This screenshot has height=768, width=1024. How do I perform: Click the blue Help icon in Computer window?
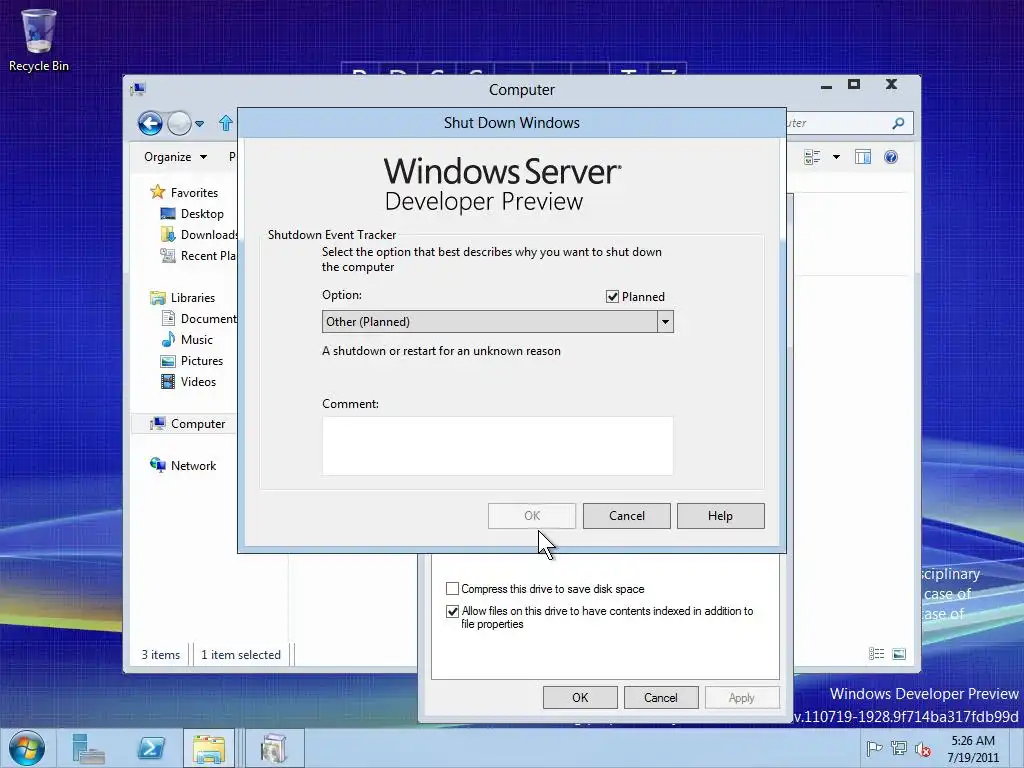(891, 157)
